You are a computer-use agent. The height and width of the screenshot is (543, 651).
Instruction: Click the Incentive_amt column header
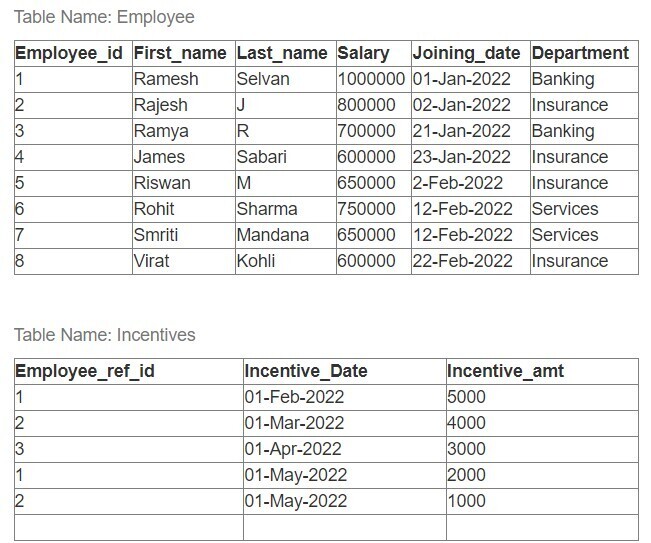coord(506,371)
